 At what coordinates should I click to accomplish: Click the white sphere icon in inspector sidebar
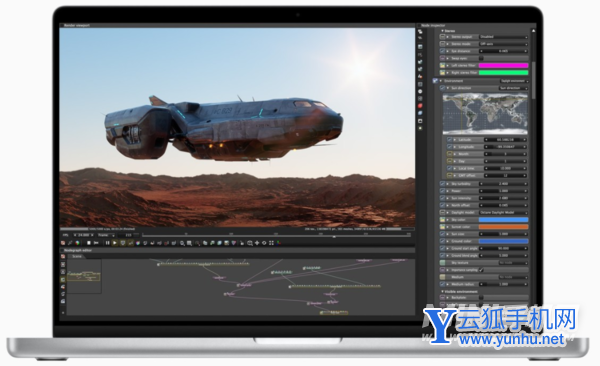coord(420,92)
